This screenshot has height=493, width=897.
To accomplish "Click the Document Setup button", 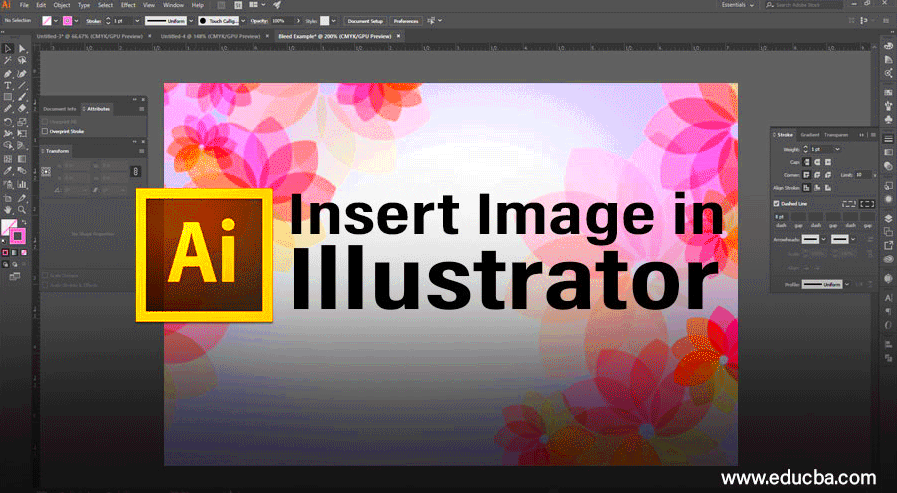I will click(x=365, y=21).
